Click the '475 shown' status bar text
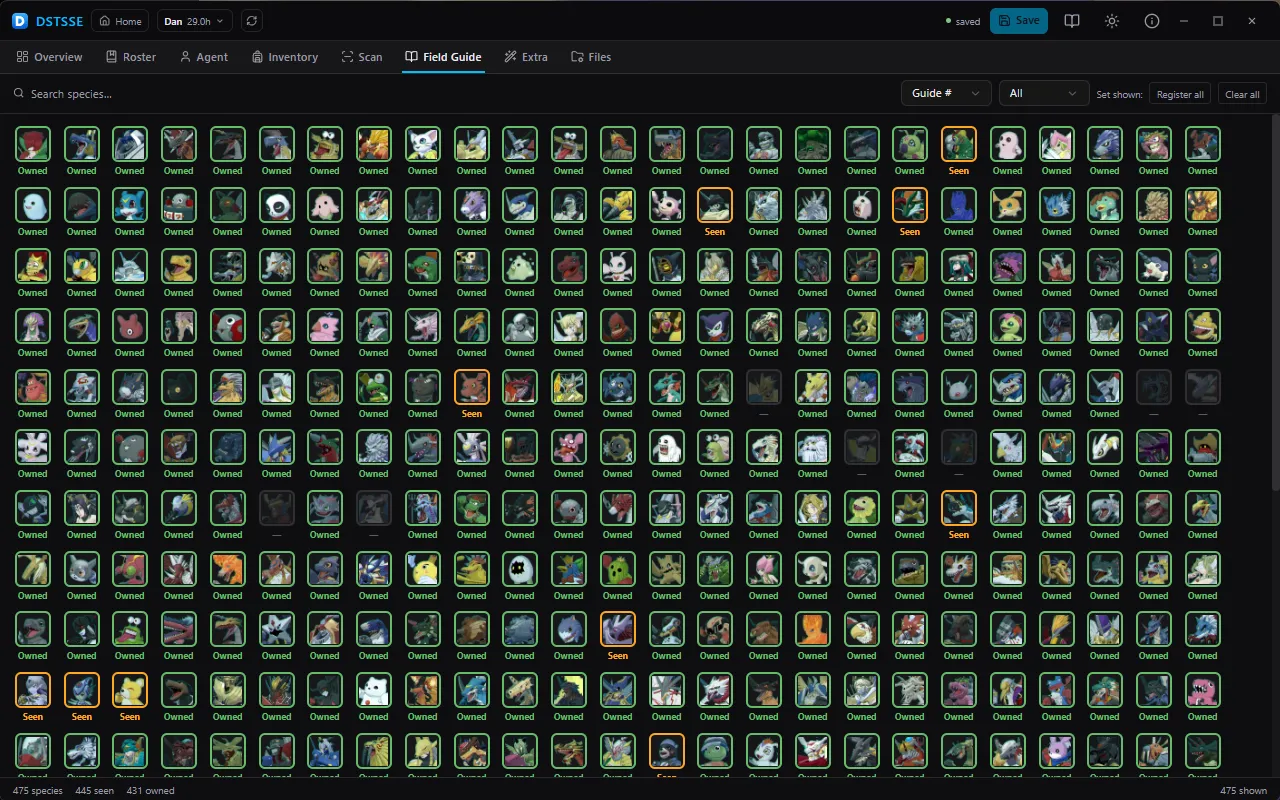 coord(1243,791)
